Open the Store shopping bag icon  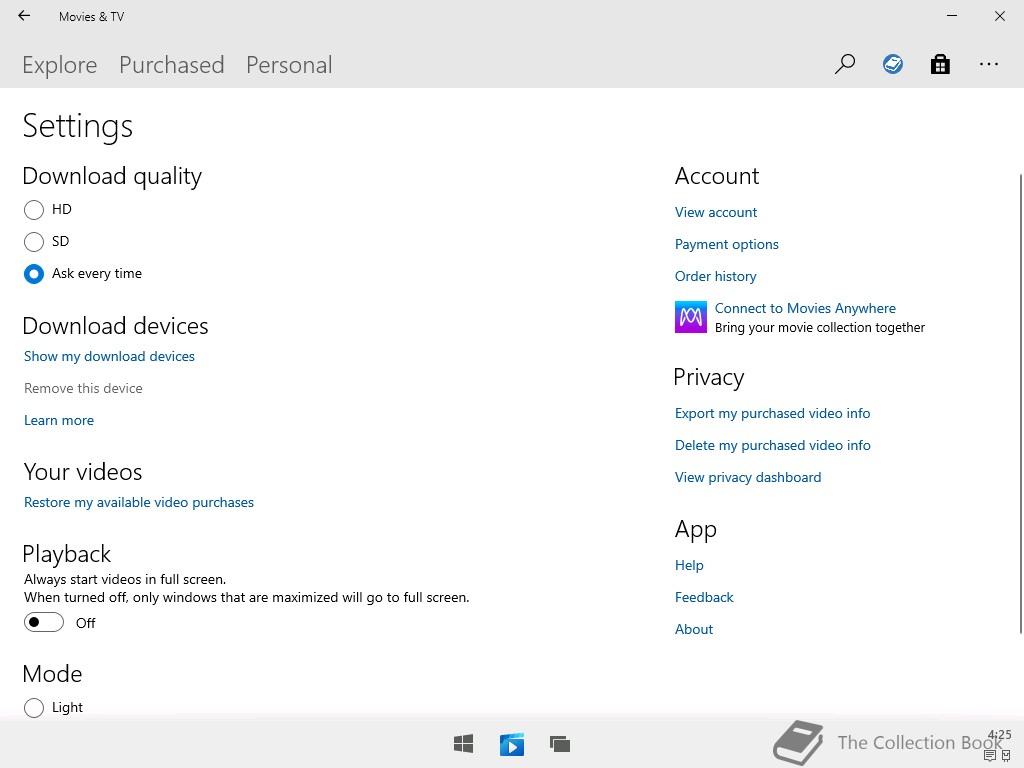(x=940, y=64)
